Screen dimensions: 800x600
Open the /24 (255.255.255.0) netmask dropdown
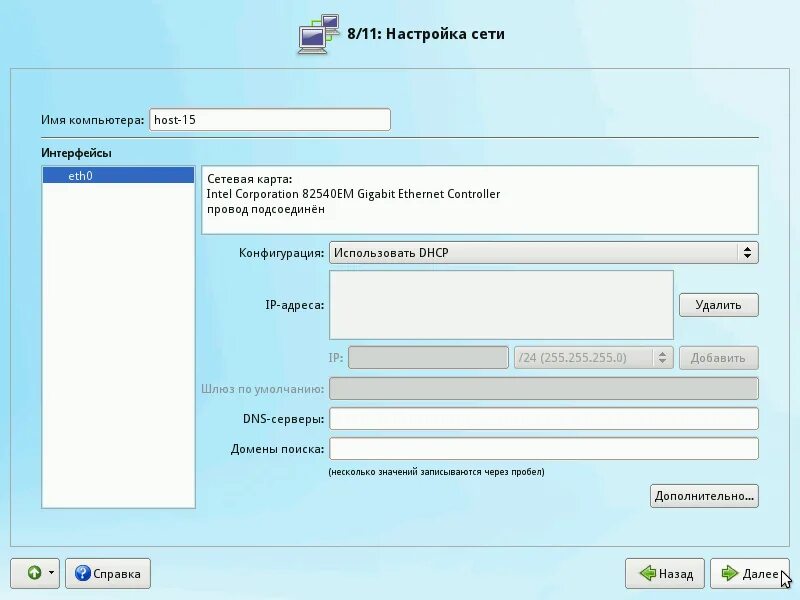coord(593,358)
